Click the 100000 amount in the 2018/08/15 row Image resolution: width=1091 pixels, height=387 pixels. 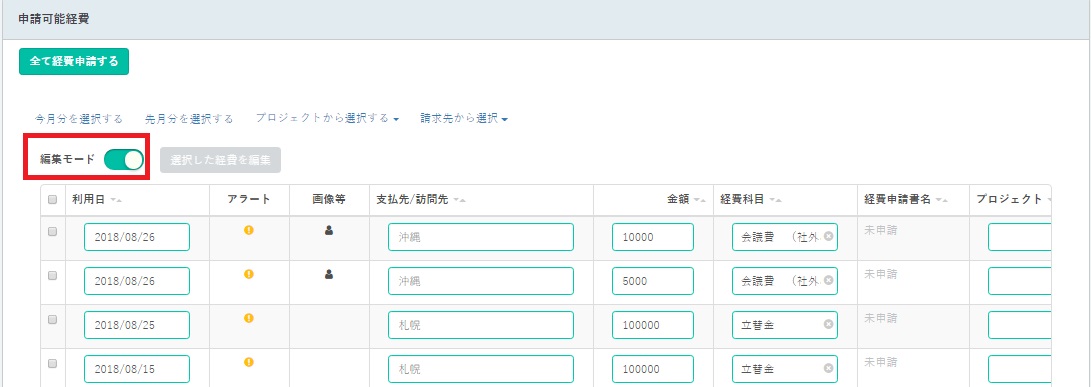653,368
